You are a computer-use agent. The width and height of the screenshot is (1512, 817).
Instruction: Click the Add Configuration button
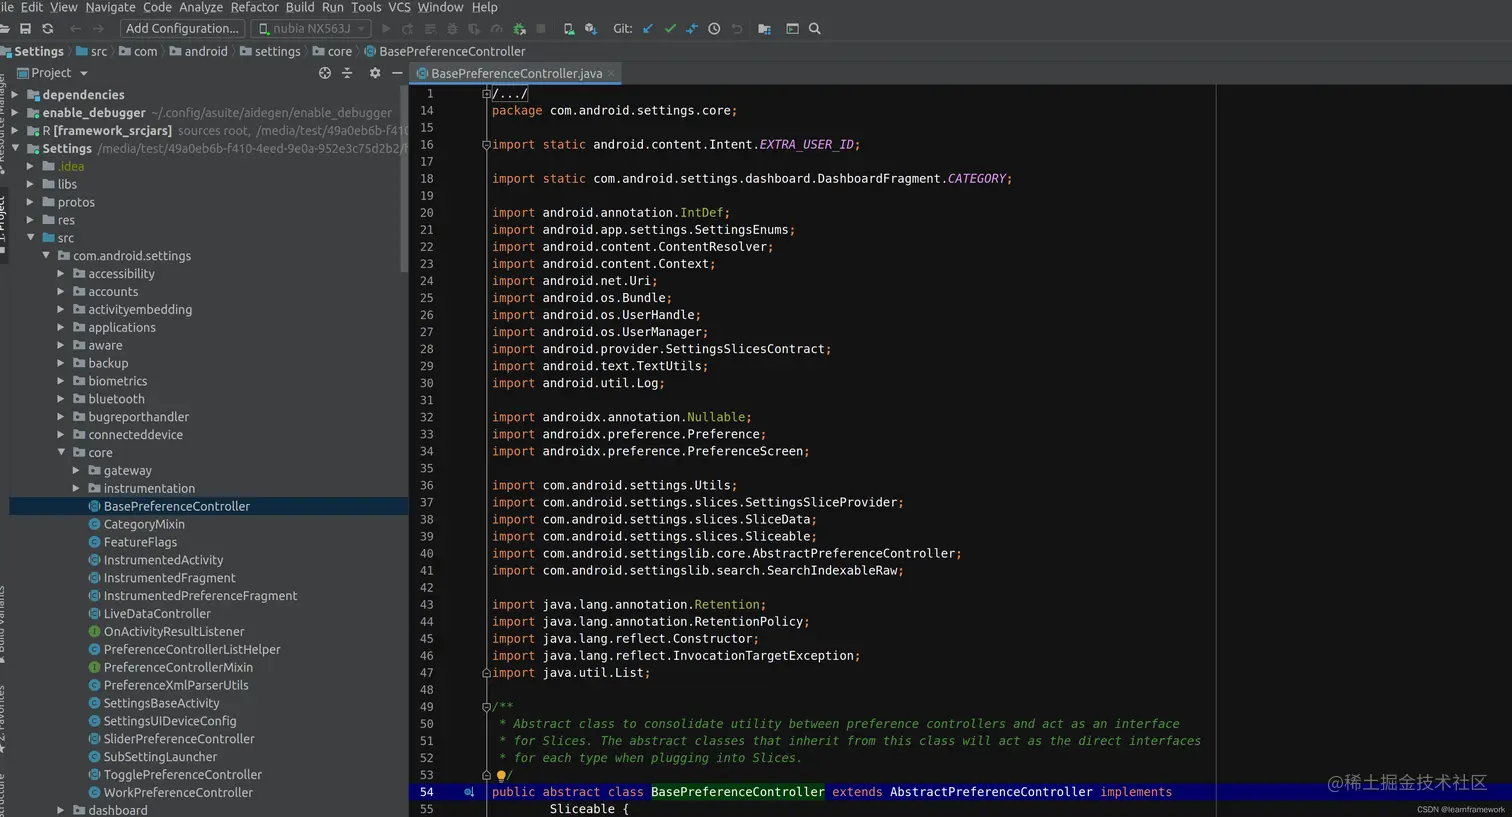point(181,29)
